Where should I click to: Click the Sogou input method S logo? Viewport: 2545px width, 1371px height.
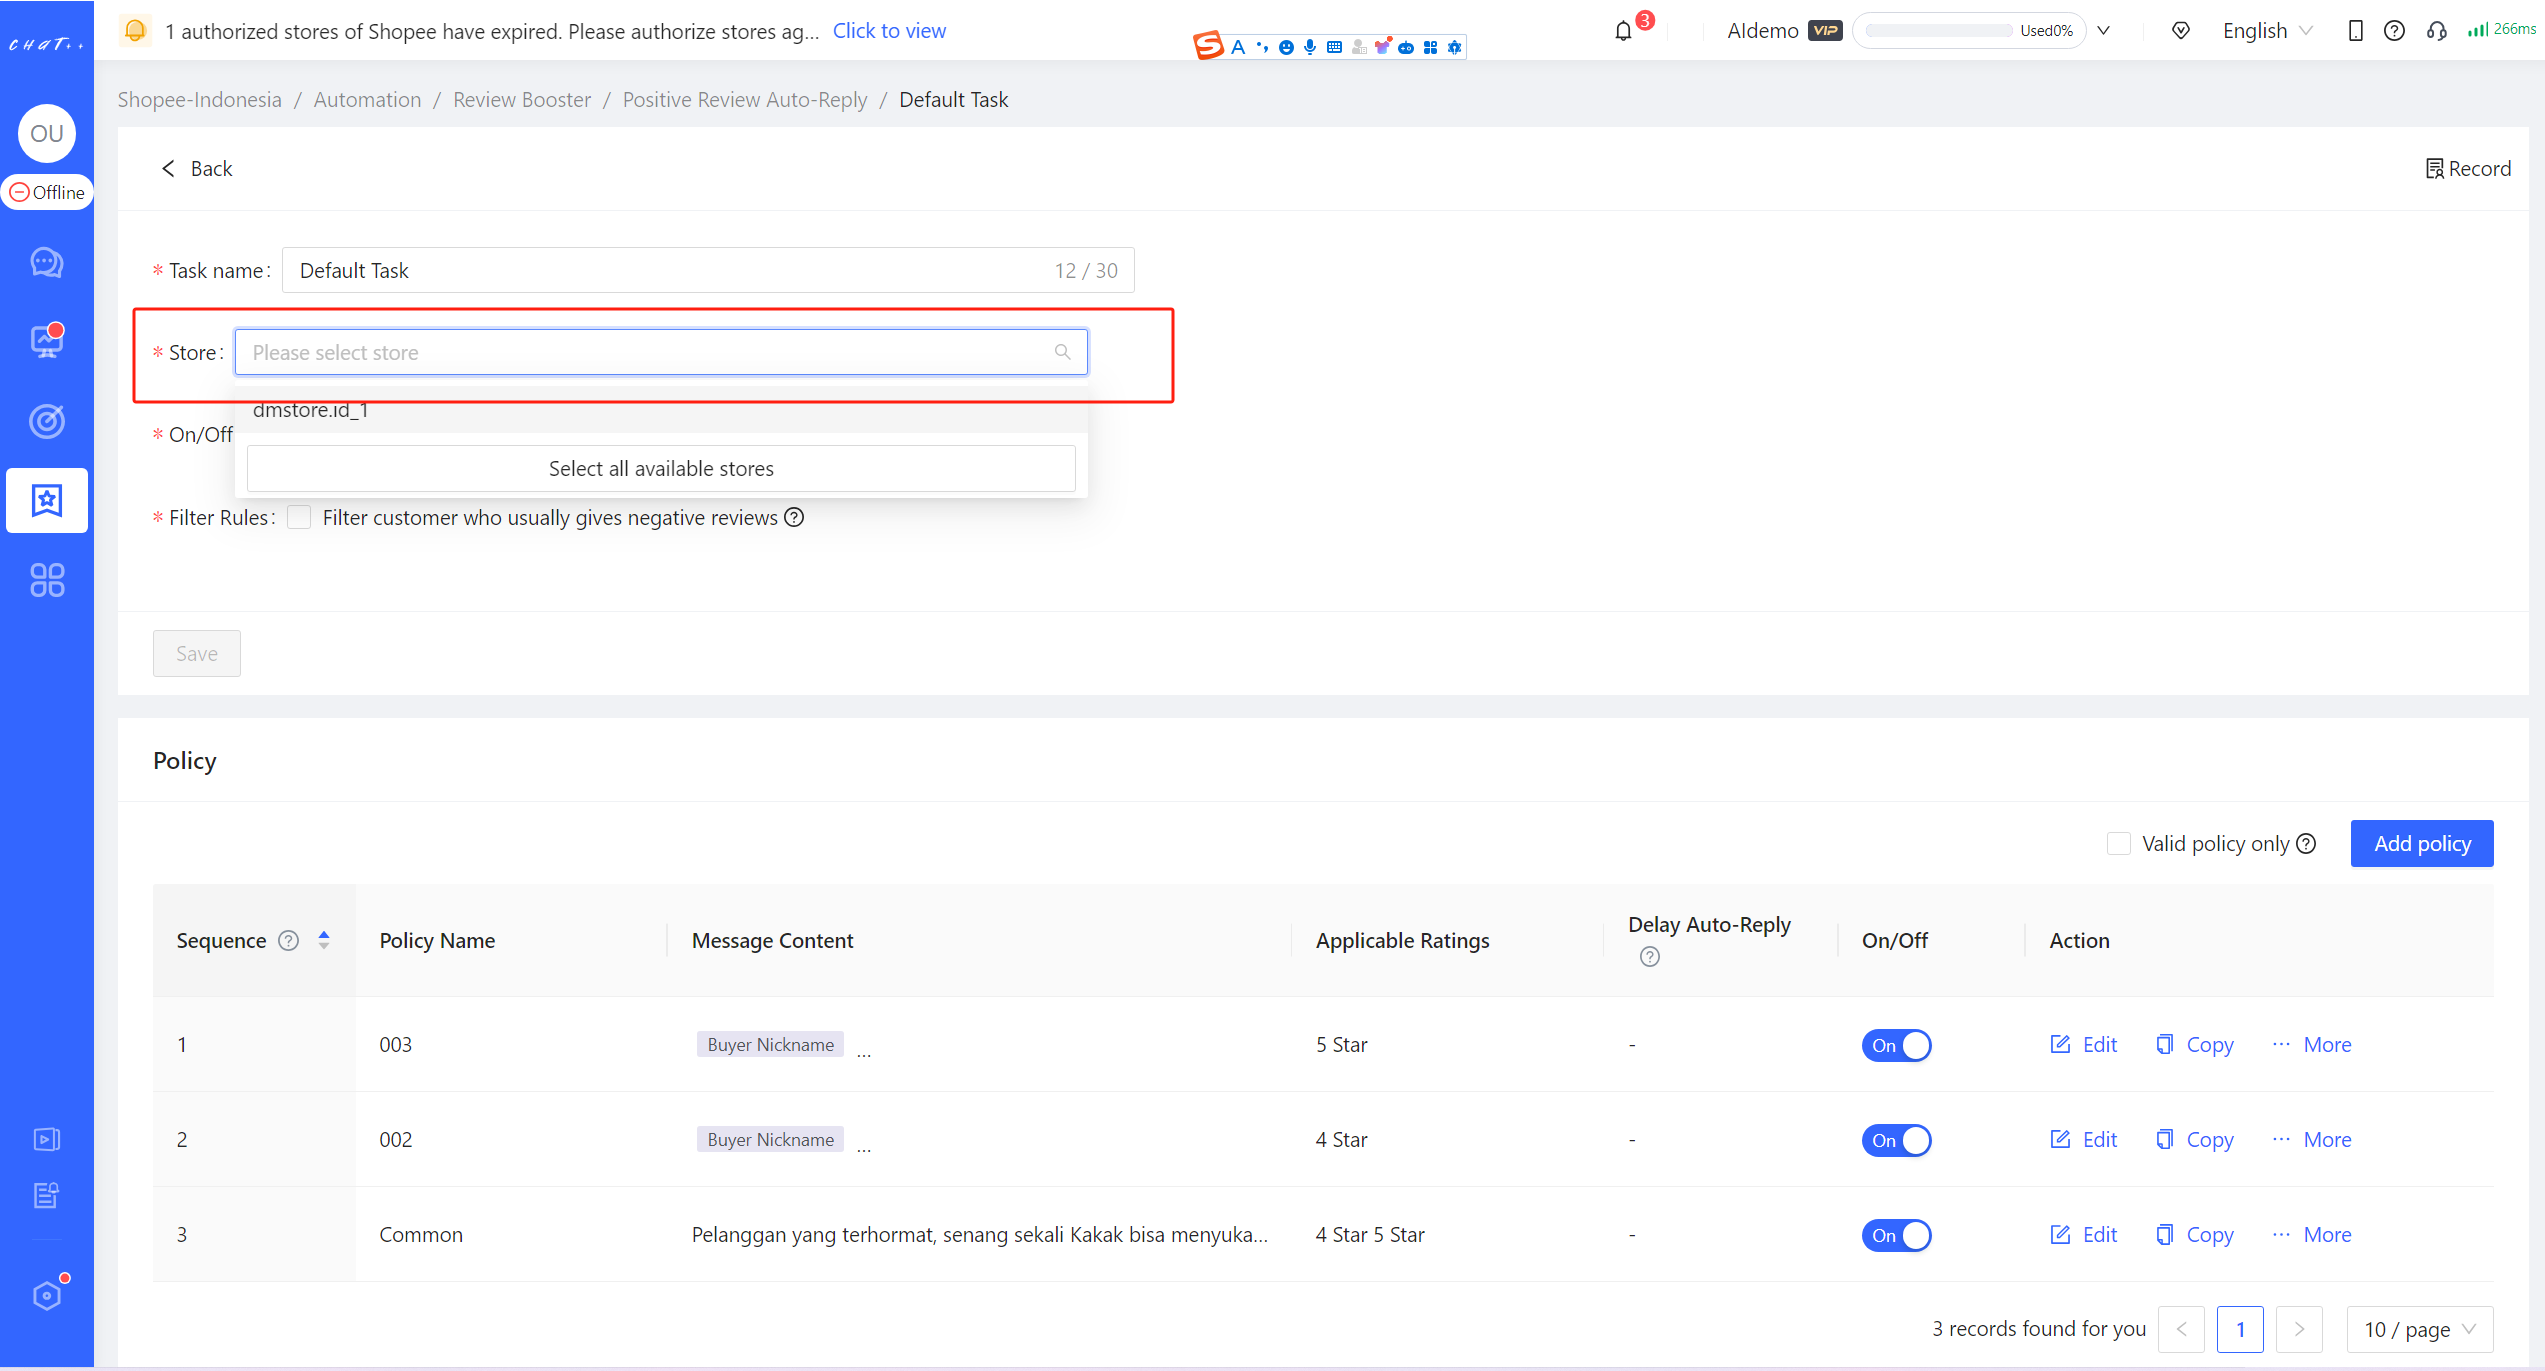(1208, 46)
